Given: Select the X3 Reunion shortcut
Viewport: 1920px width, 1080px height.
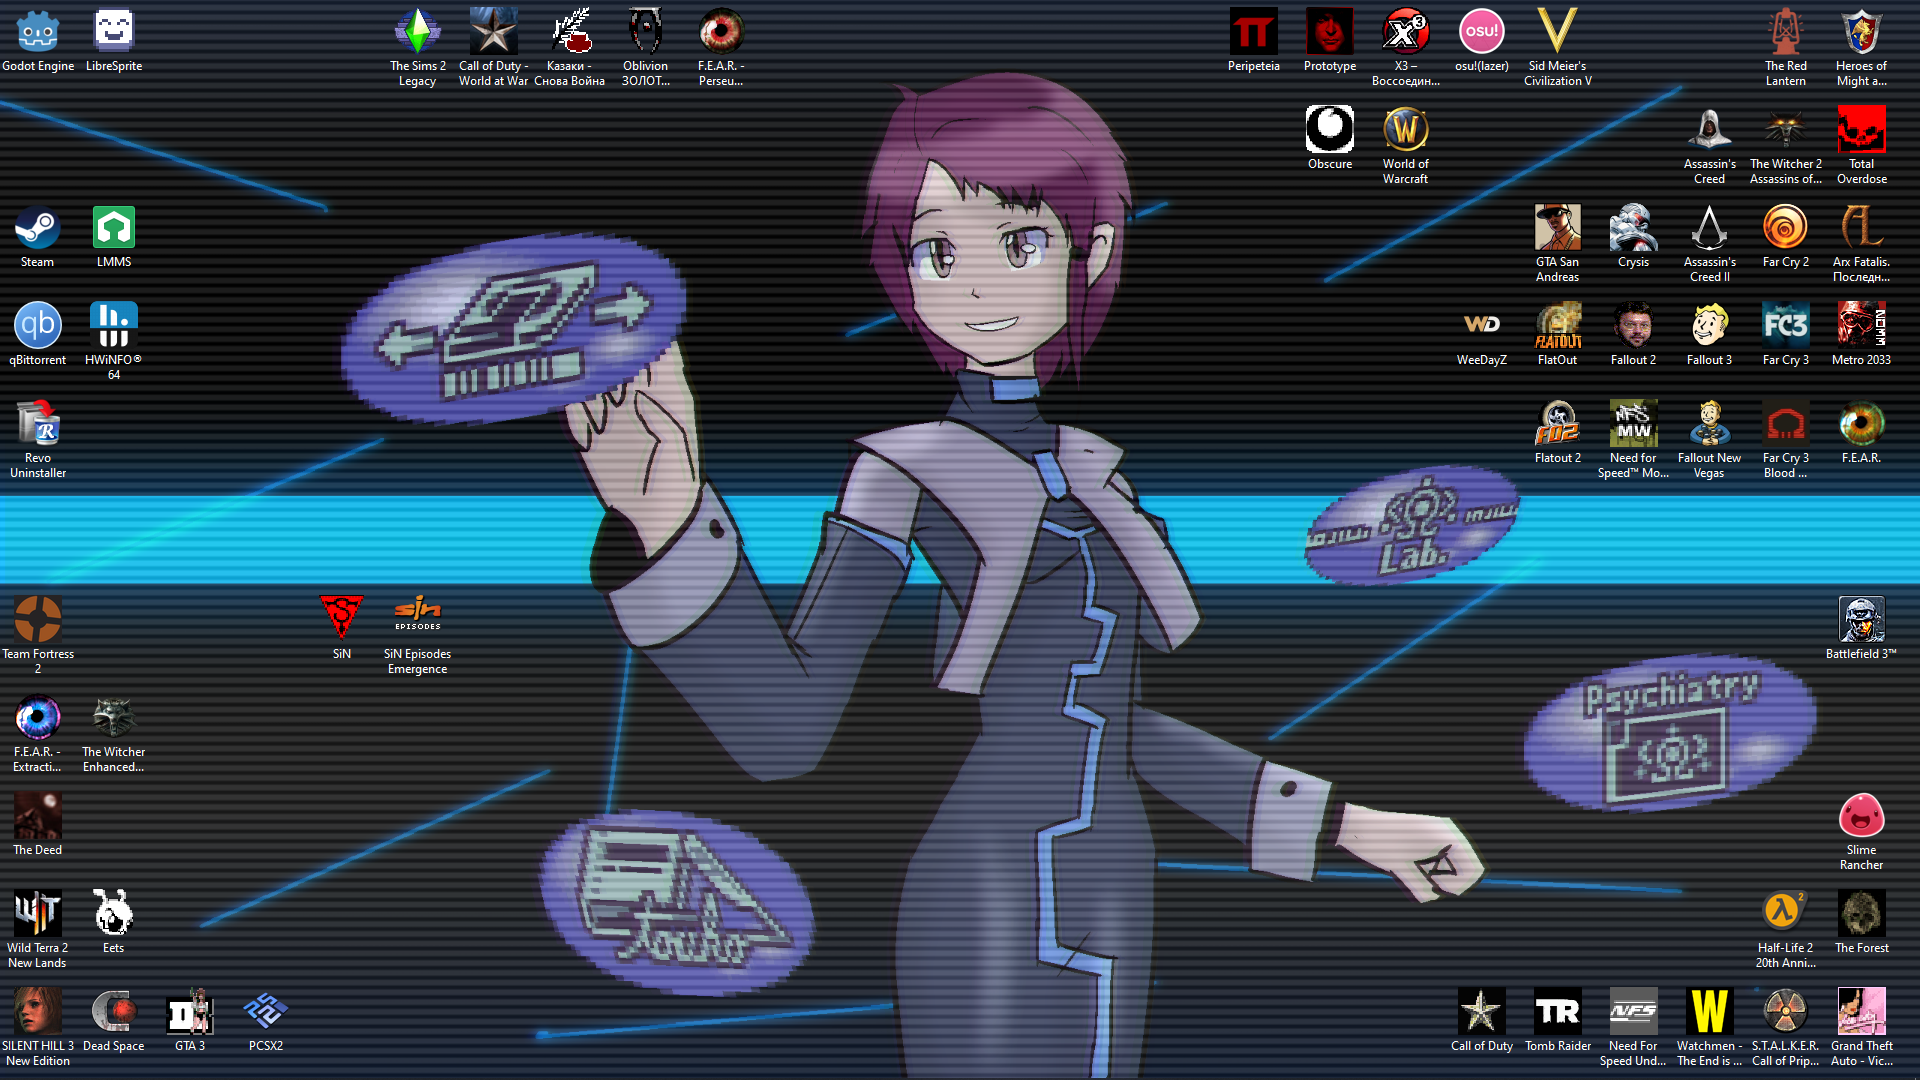Looking at the screenshot, I should click(1406, 47).
